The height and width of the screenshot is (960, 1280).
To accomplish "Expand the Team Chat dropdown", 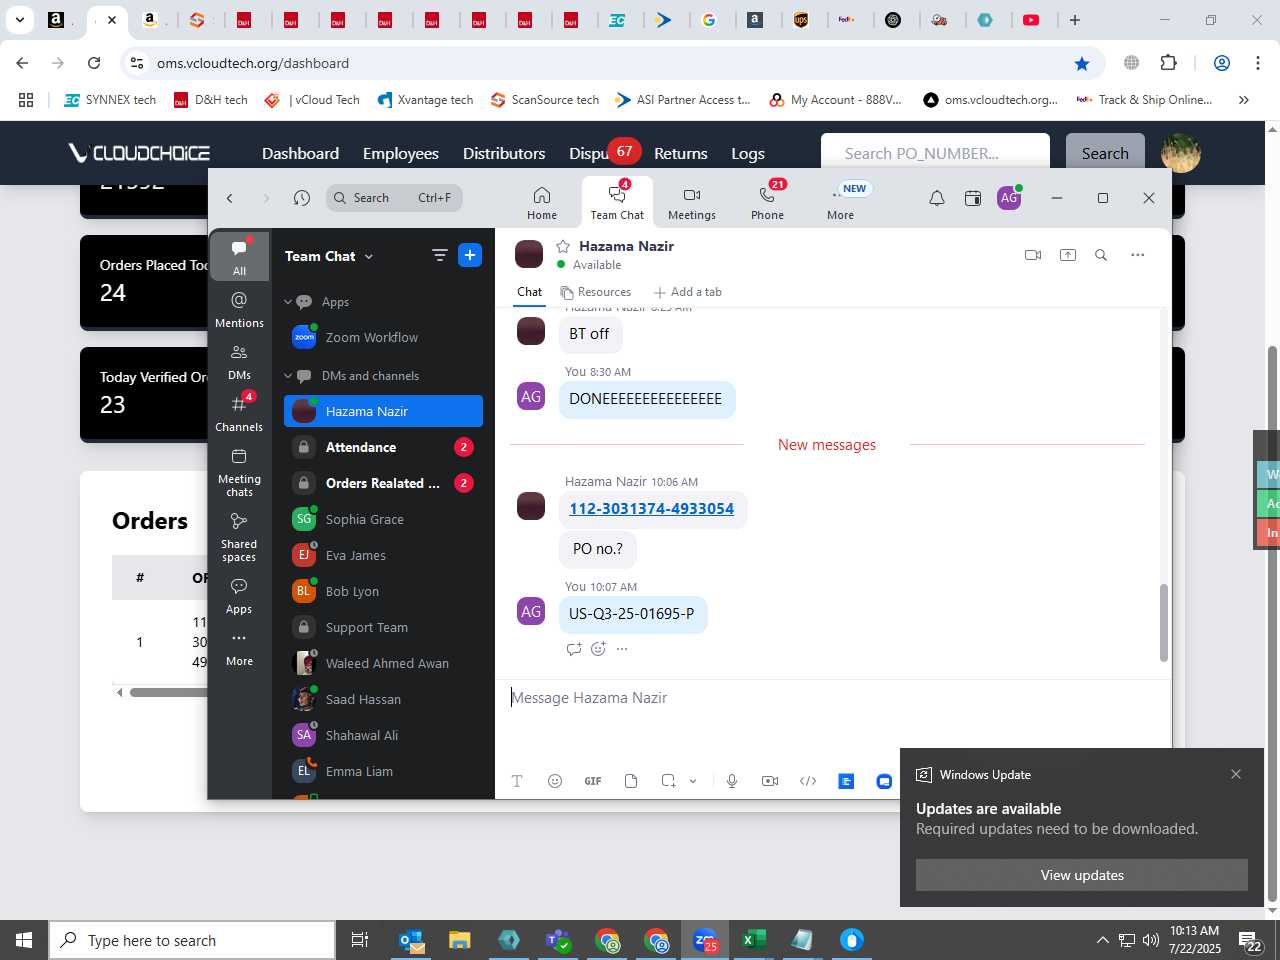I will click(x=369, y=257).
